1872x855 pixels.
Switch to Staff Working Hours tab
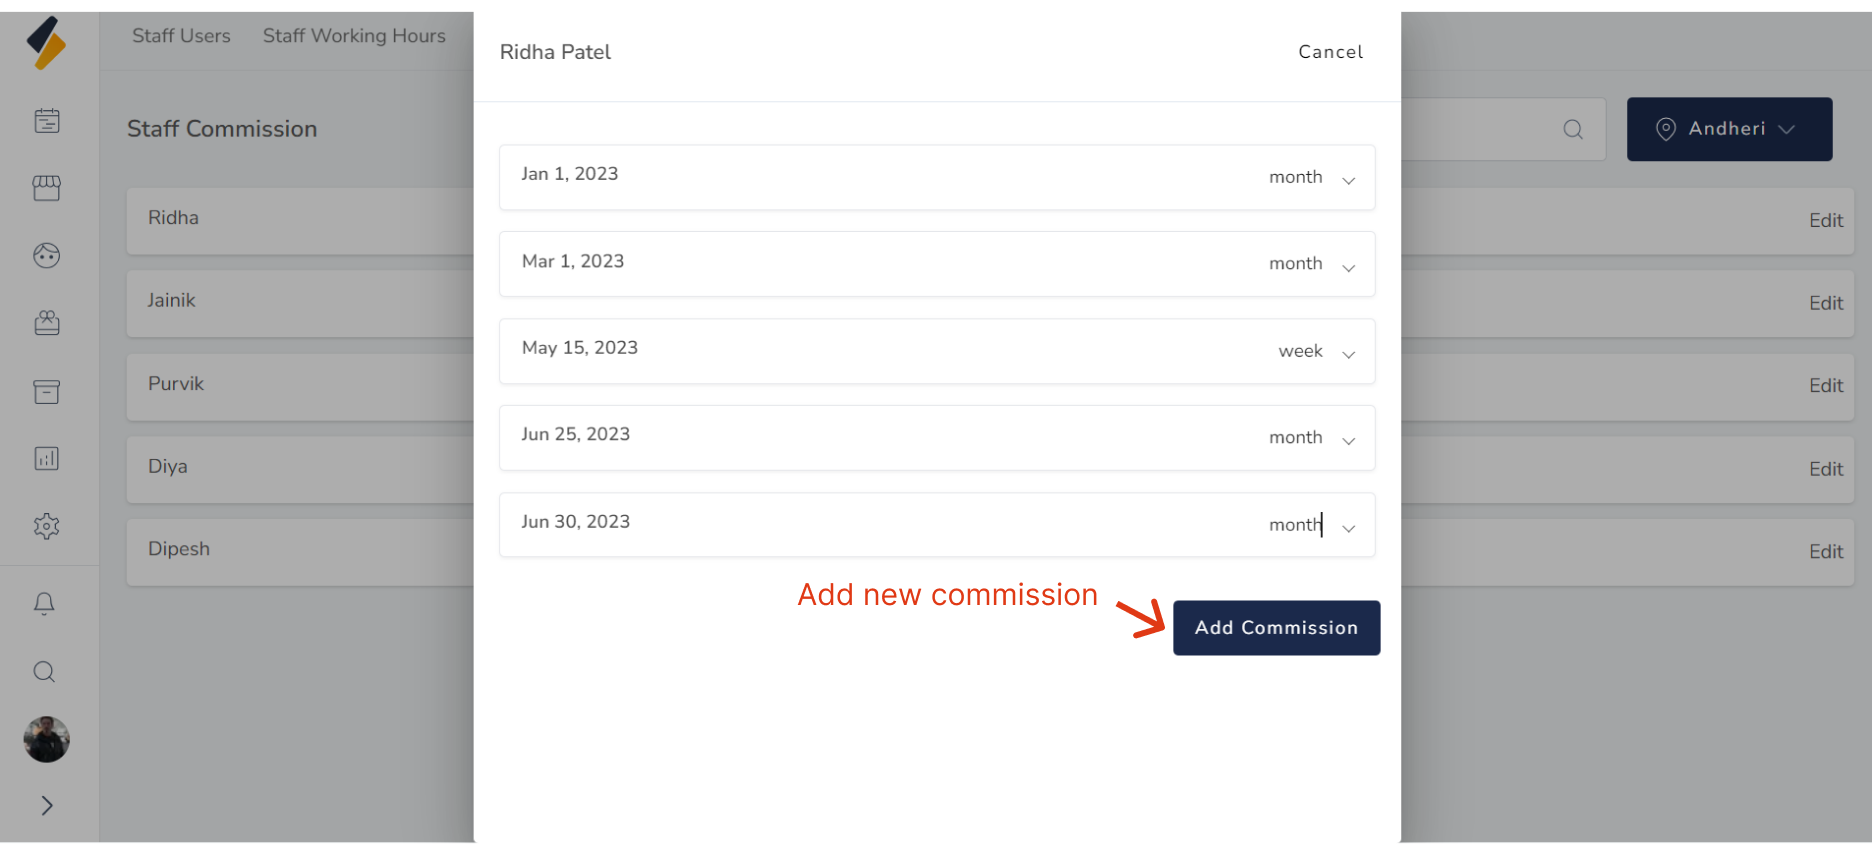[354, 36]
